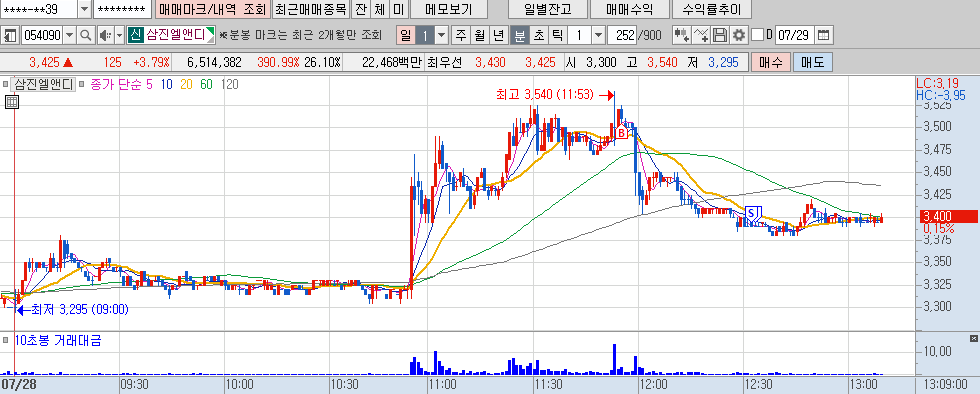Click the add line indicator icon
980x394 pixels.
(x=702, y=35)
